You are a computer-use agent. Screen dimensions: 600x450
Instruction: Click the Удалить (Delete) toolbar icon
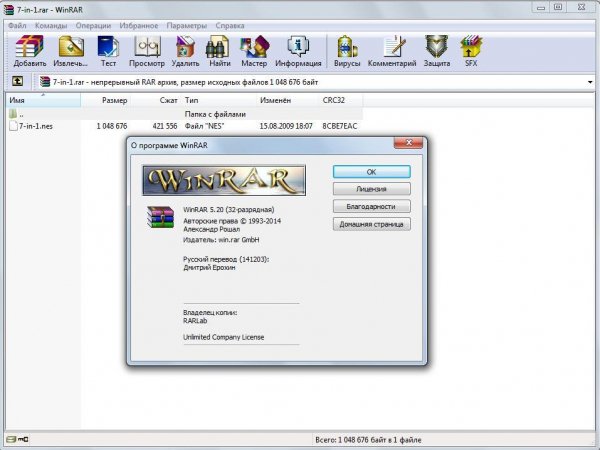tap(185, 51)
